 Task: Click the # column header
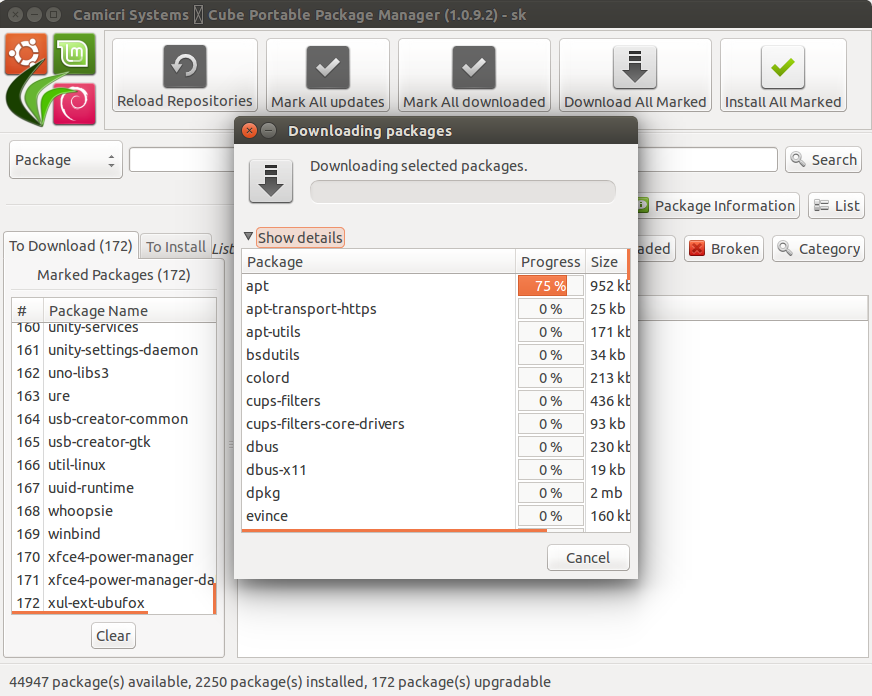click(x=26, y=310)
